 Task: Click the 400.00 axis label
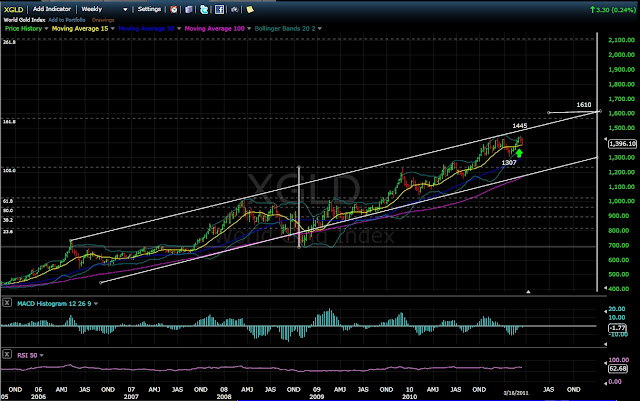point(621,289)
